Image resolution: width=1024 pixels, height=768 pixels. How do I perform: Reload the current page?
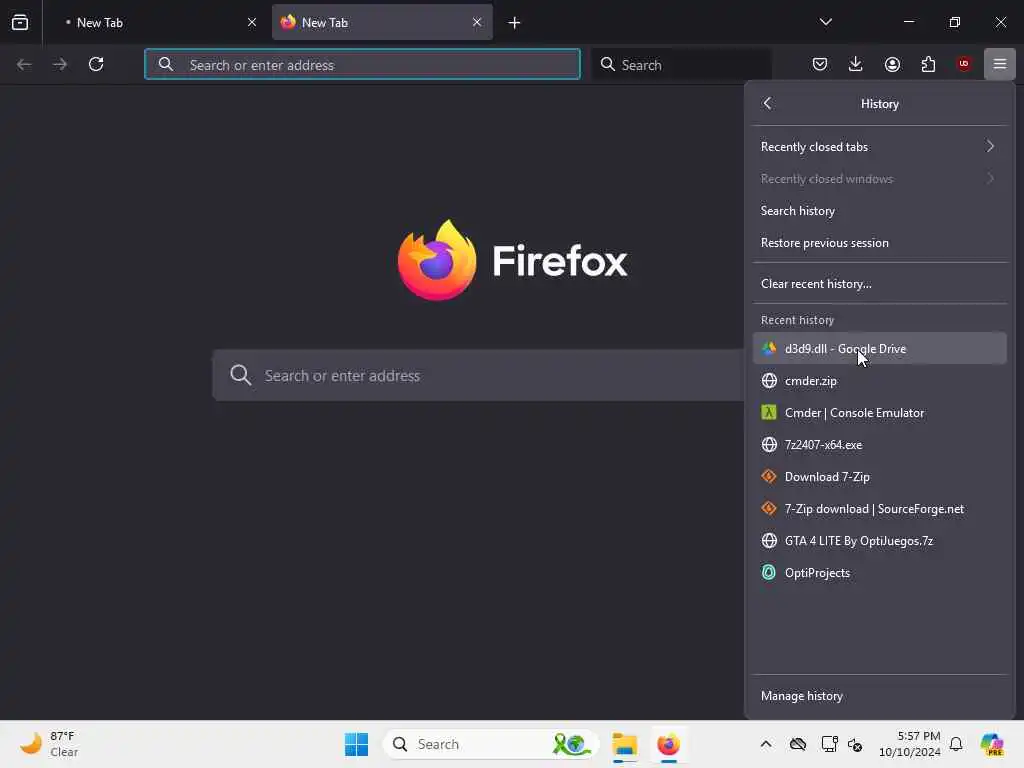(96, 64)
